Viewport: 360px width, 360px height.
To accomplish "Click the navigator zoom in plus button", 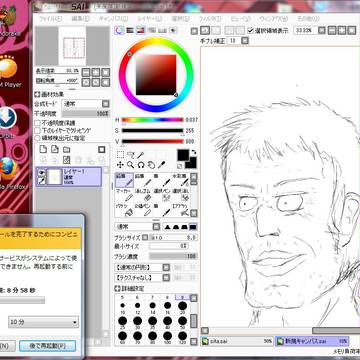I will pyautogui.click(x=96, y=72).
